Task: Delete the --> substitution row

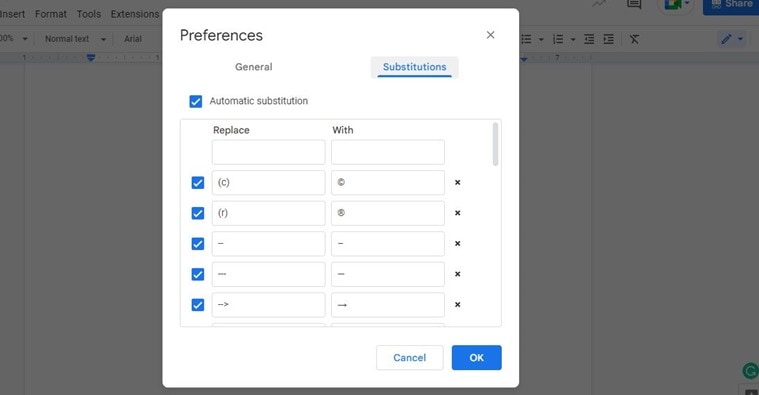Action: tap(457, 304)
